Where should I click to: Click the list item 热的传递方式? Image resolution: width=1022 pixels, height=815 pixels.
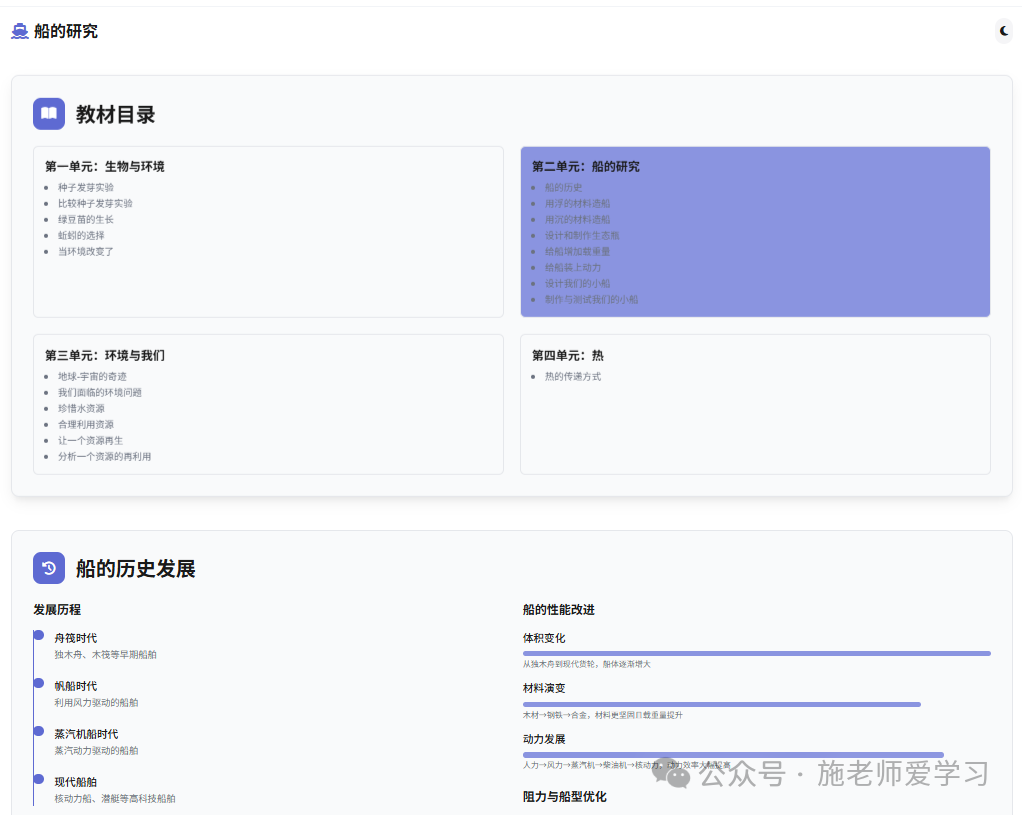(x=572, y=377)
